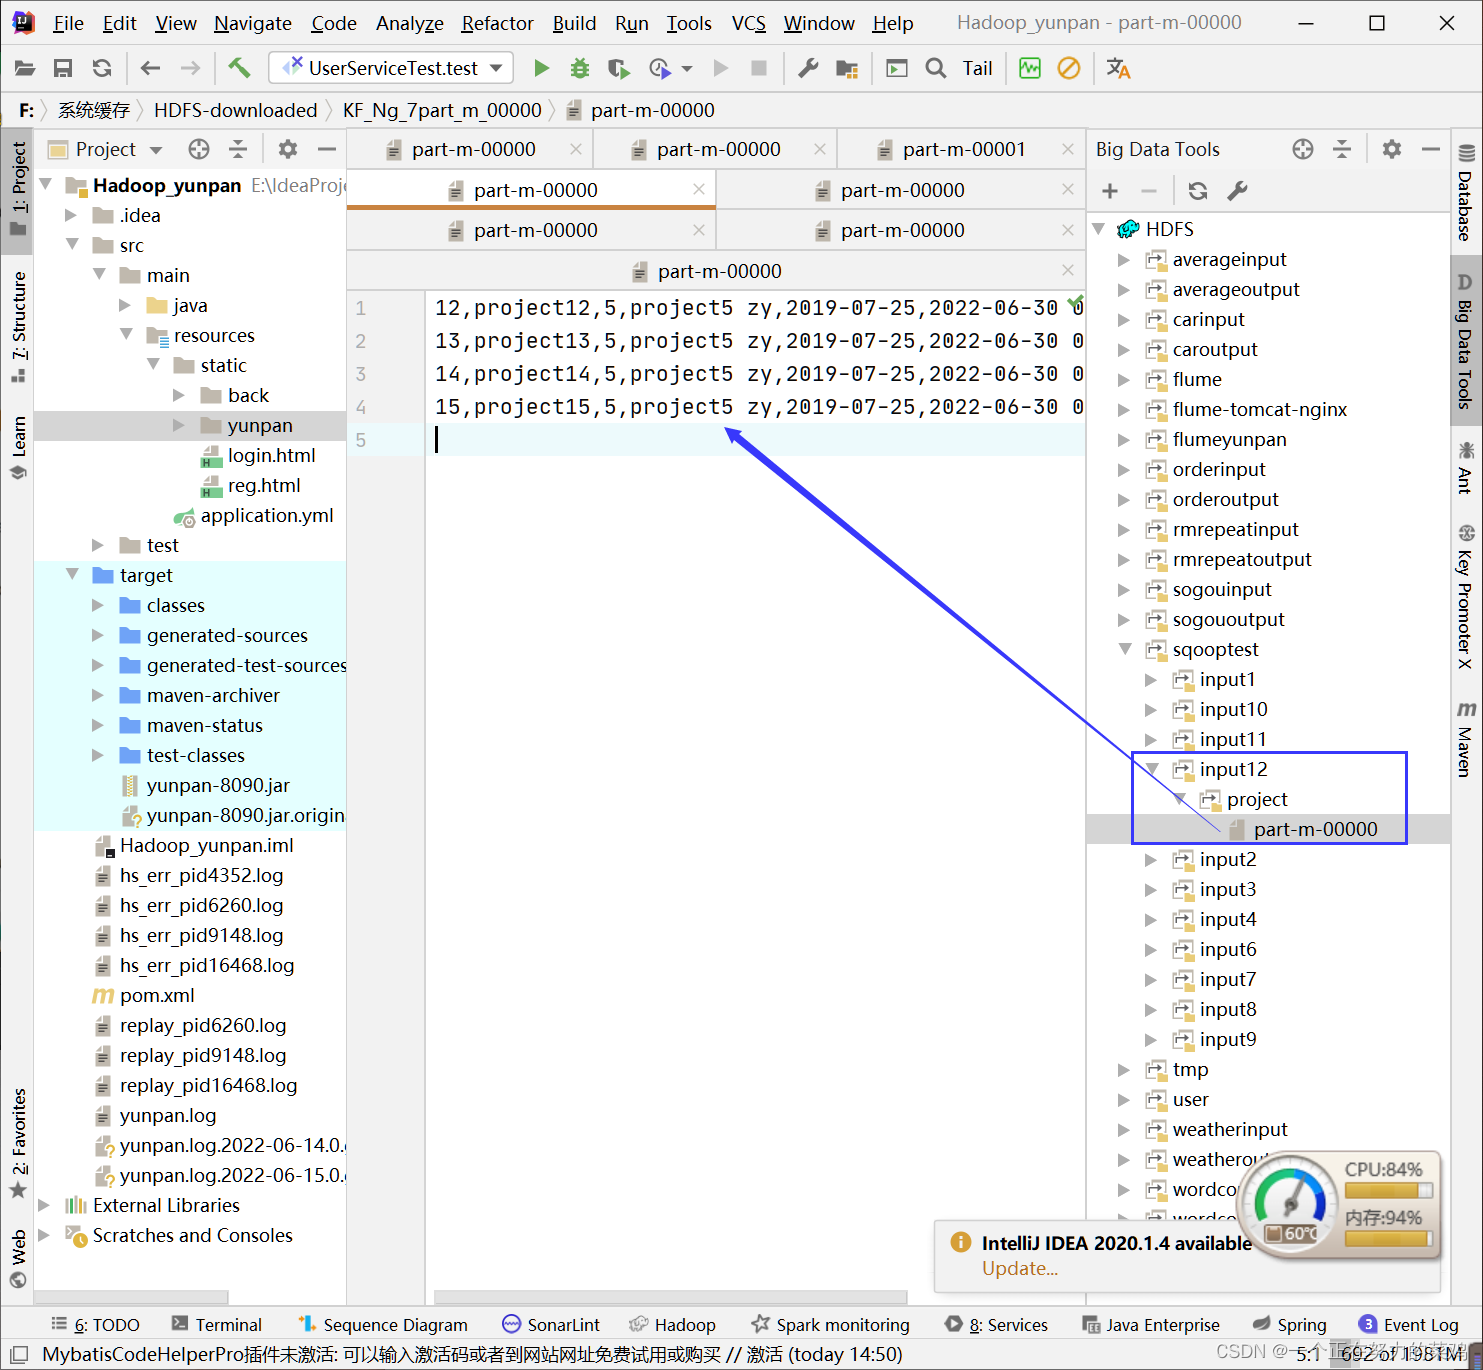
Task: Toggle the Web side tool window
Action: pyautogui.click(x=18, y=1258)
